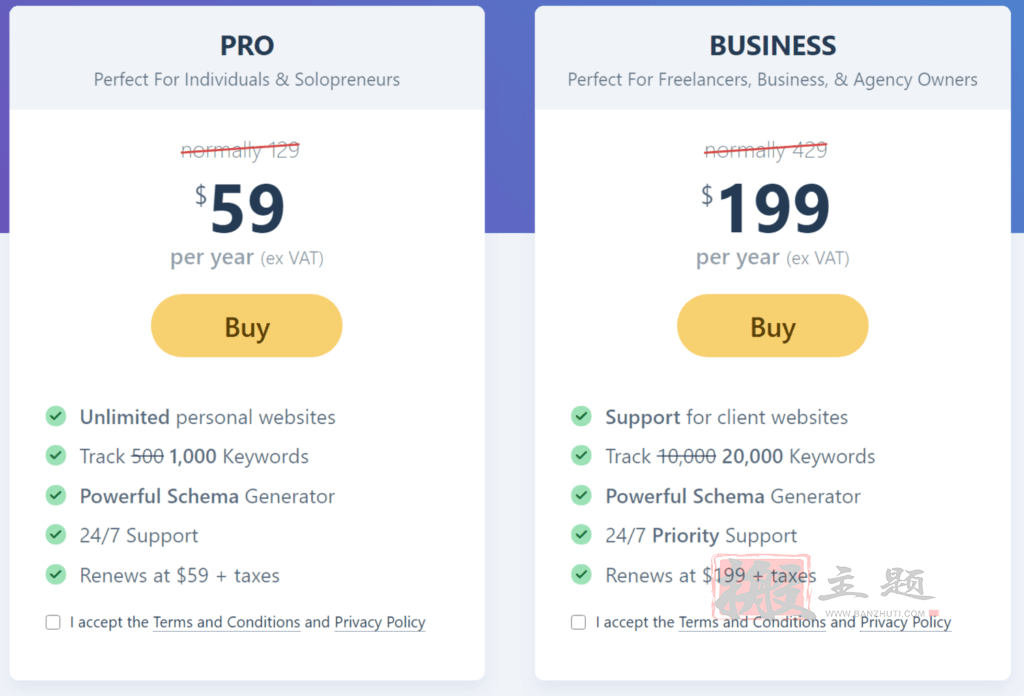
Task: Click checkmark beside 24/7 Priority Support
Action: pos(581,535)
